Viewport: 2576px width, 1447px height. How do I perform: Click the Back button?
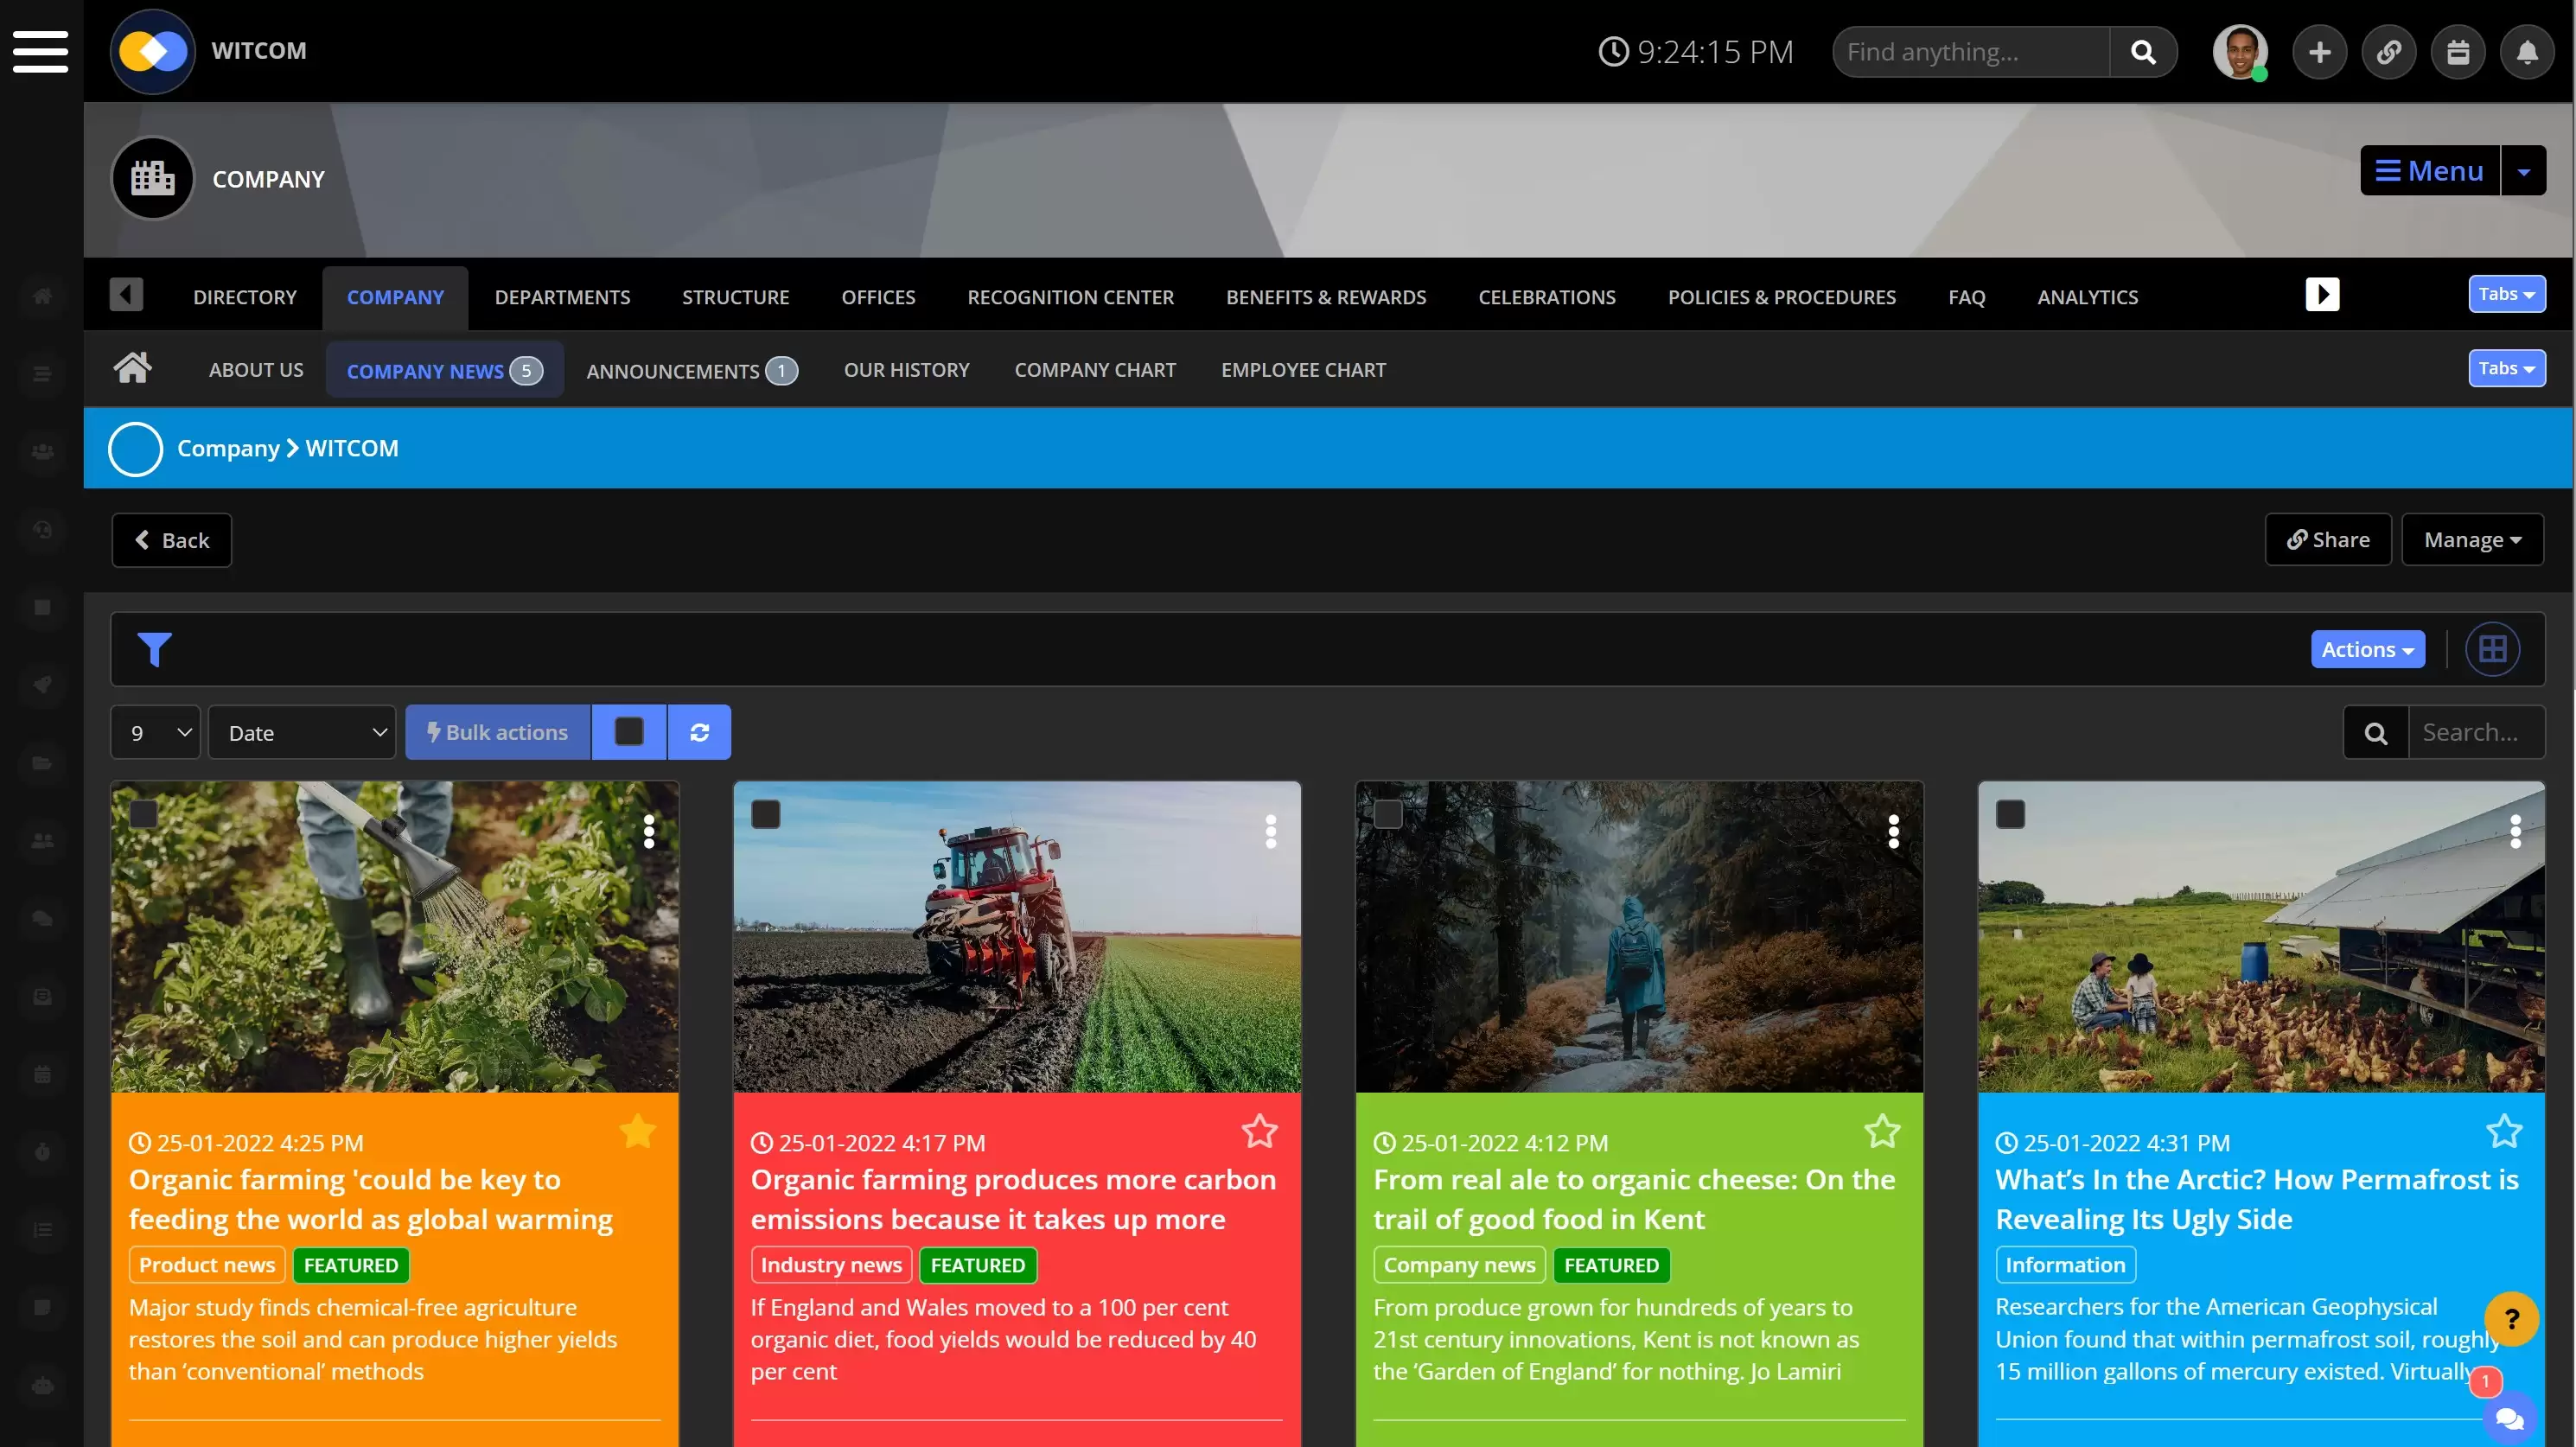(172, 540)
